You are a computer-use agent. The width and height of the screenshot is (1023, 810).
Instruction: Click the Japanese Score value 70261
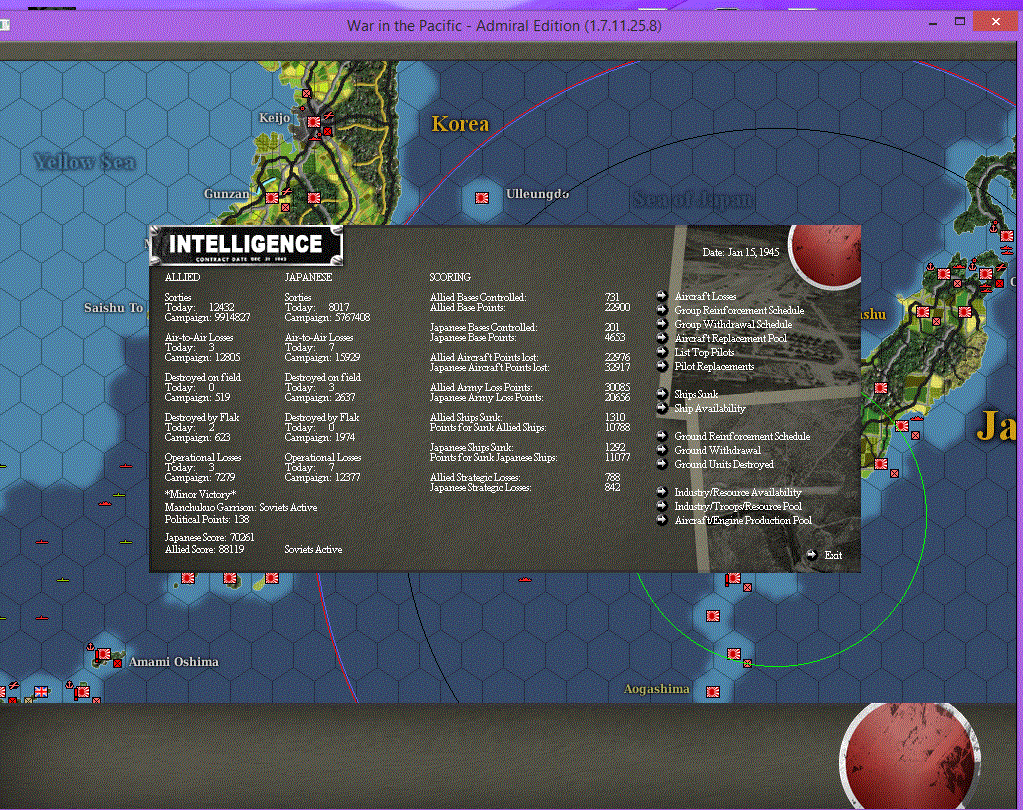242,537
